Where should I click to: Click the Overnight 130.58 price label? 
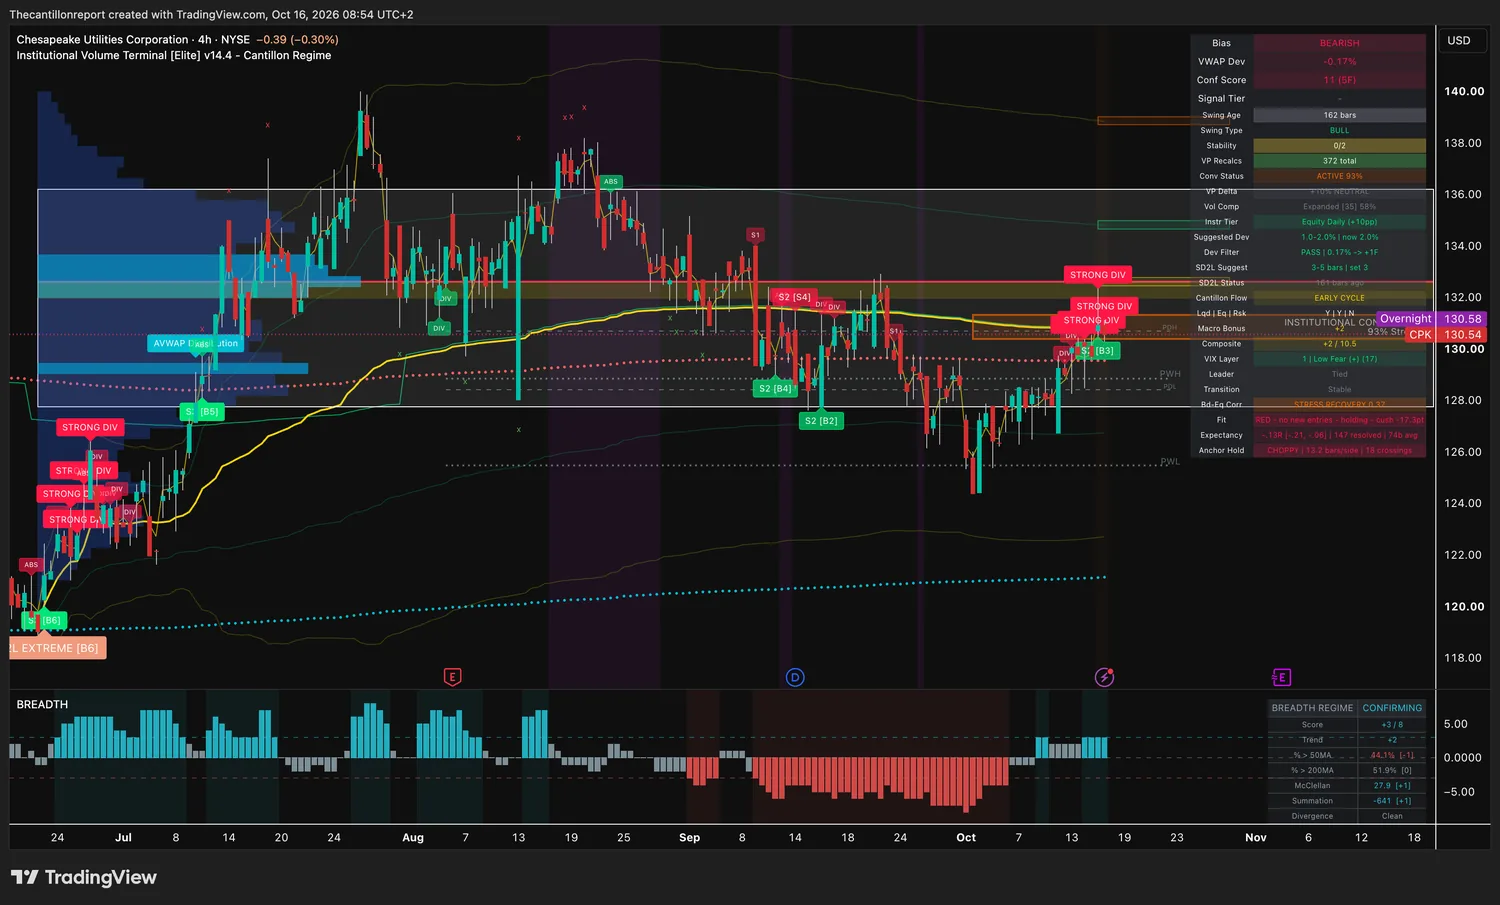click(1431, 319)
